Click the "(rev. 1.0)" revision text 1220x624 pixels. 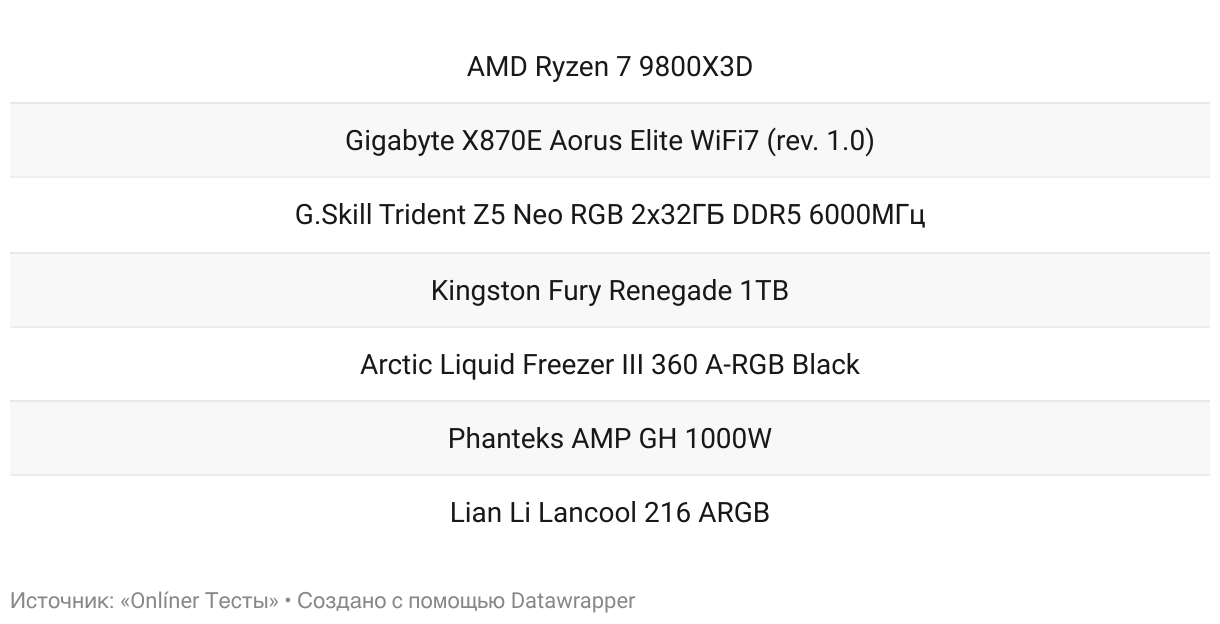point(820,141)
